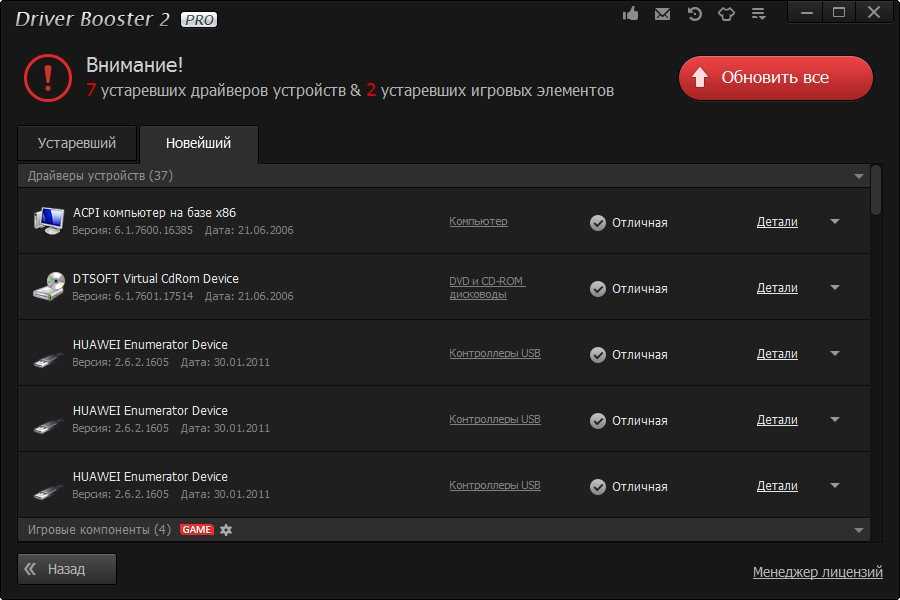Viewport: 900px width, 600px height.
Task: Open Детали link for ACPI computer
Action: coord(777,222)
